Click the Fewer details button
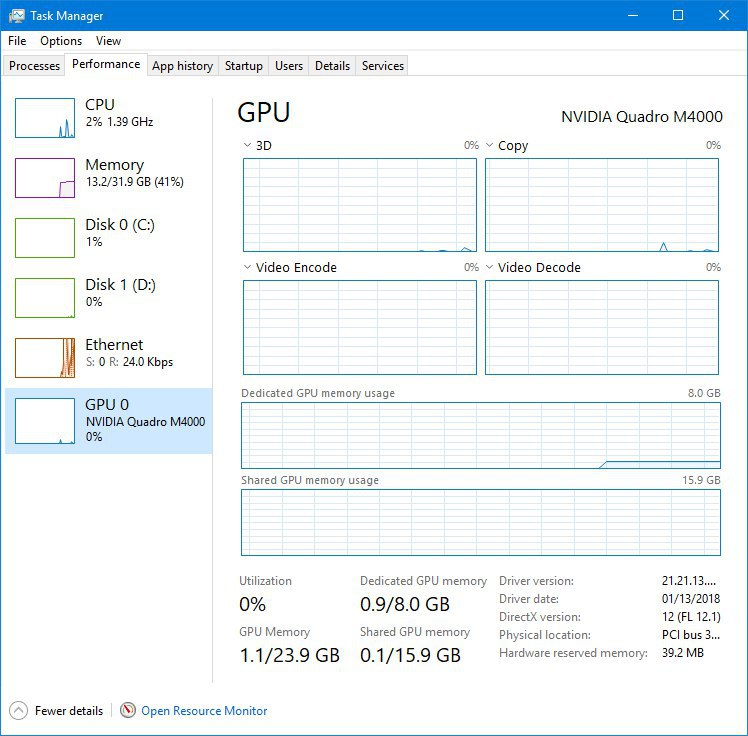Screen dimensions: 748x736 [68, 711]
